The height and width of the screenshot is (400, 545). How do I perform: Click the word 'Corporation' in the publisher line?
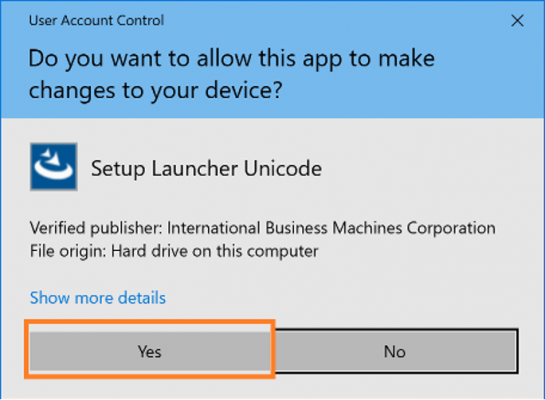click(x=451, y=229)
